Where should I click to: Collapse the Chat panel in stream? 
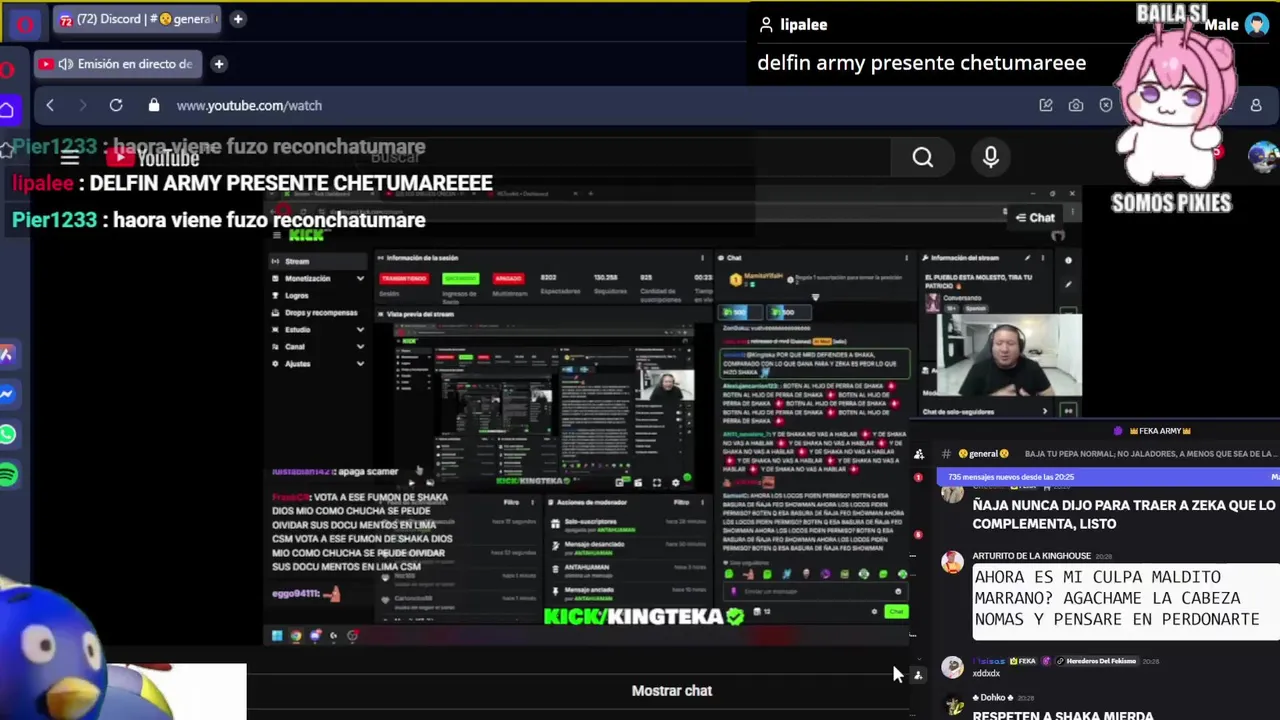tap(1035, 217)
